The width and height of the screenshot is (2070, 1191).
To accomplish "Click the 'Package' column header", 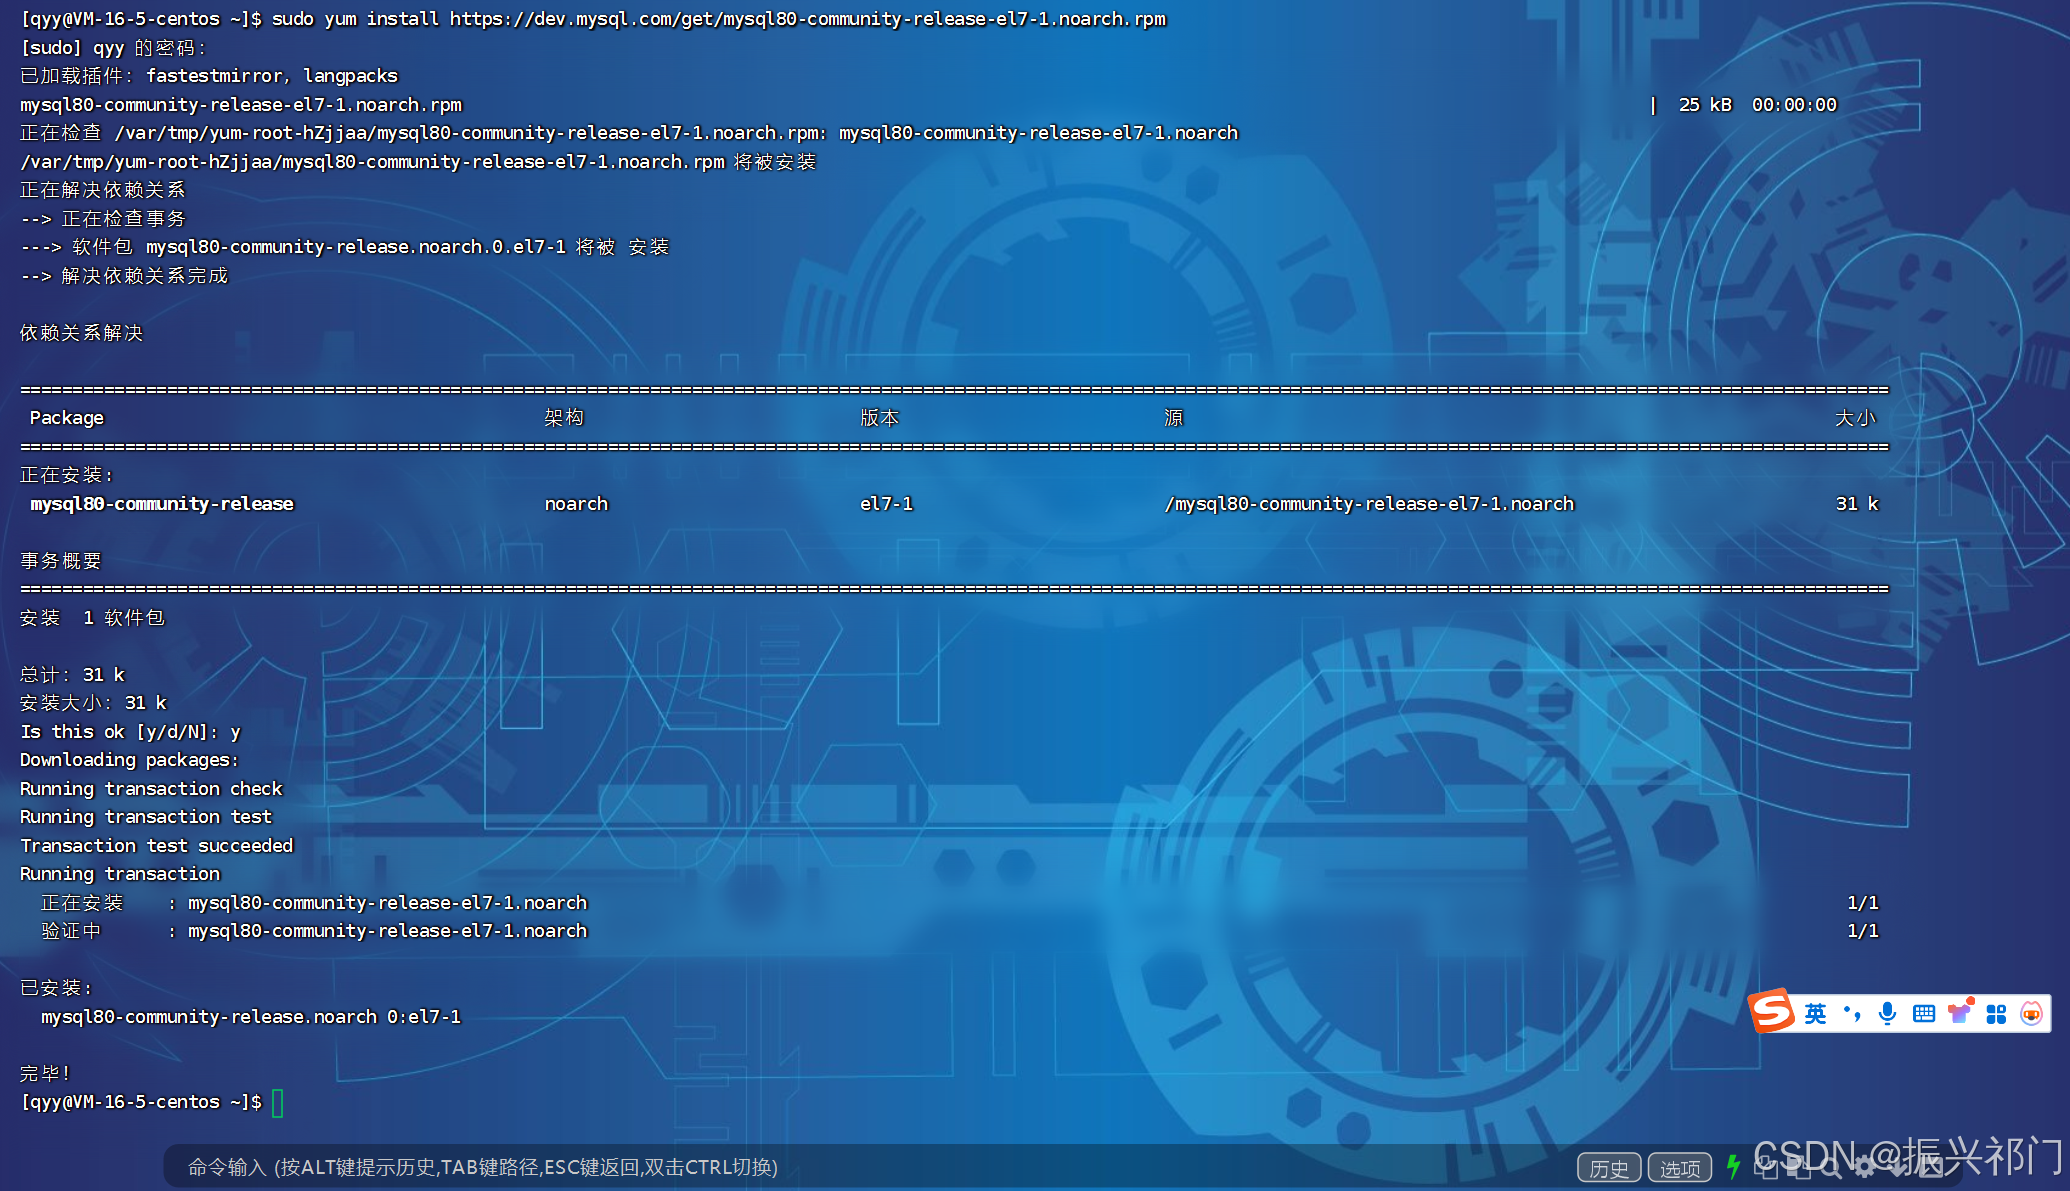I will click(66, 418).
